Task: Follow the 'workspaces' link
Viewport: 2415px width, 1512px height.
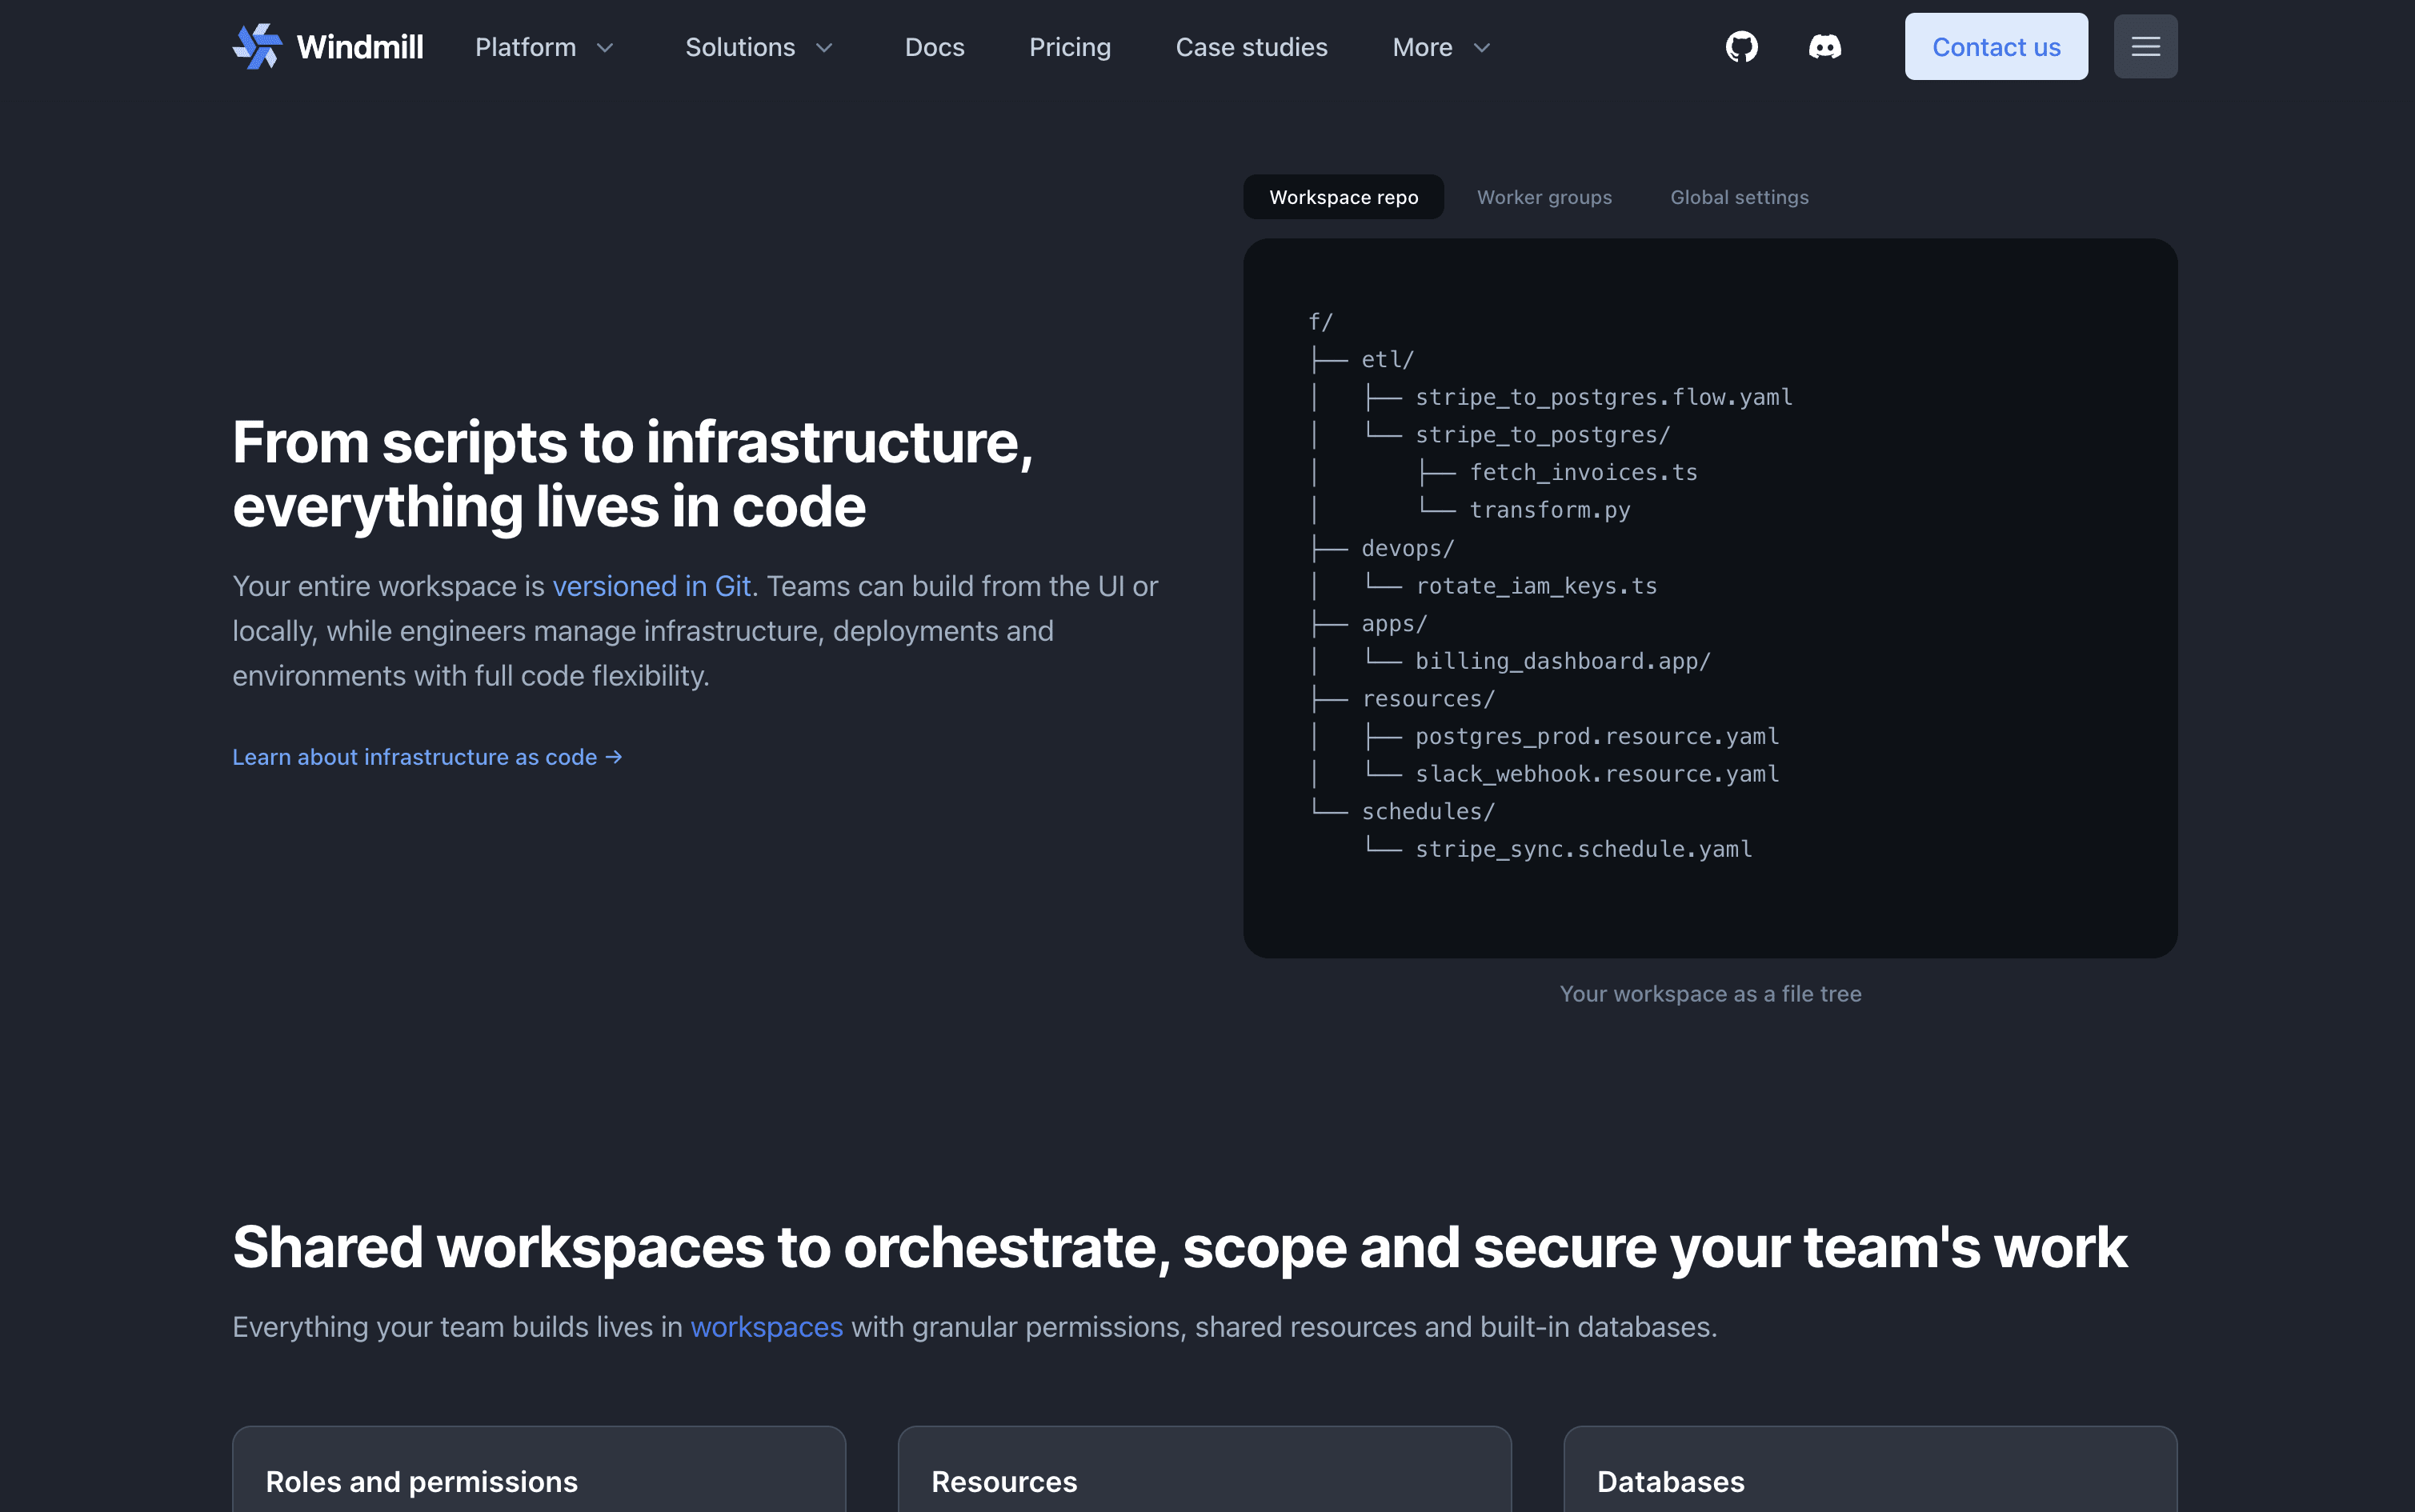Action: [x=766, y=1327]
